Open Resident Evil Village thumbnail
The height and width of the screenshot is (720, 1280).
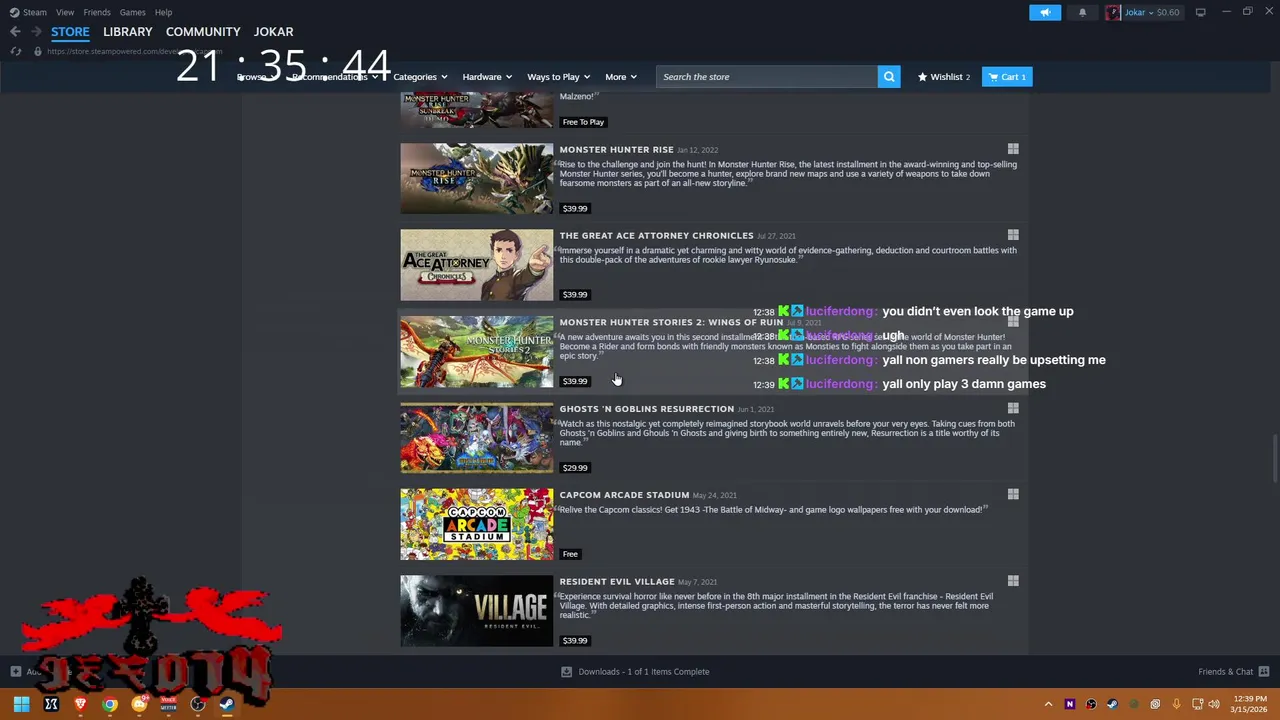click(476, 610)
